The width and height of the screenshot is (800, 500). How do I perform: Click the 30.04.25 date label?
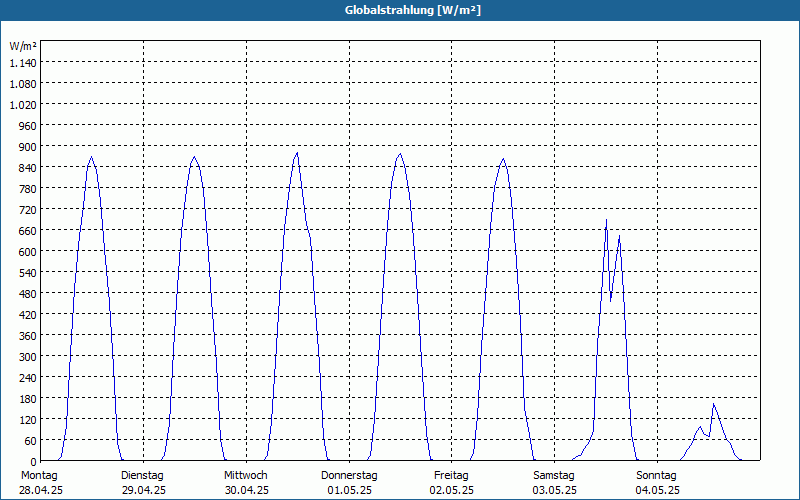[247, 490]
